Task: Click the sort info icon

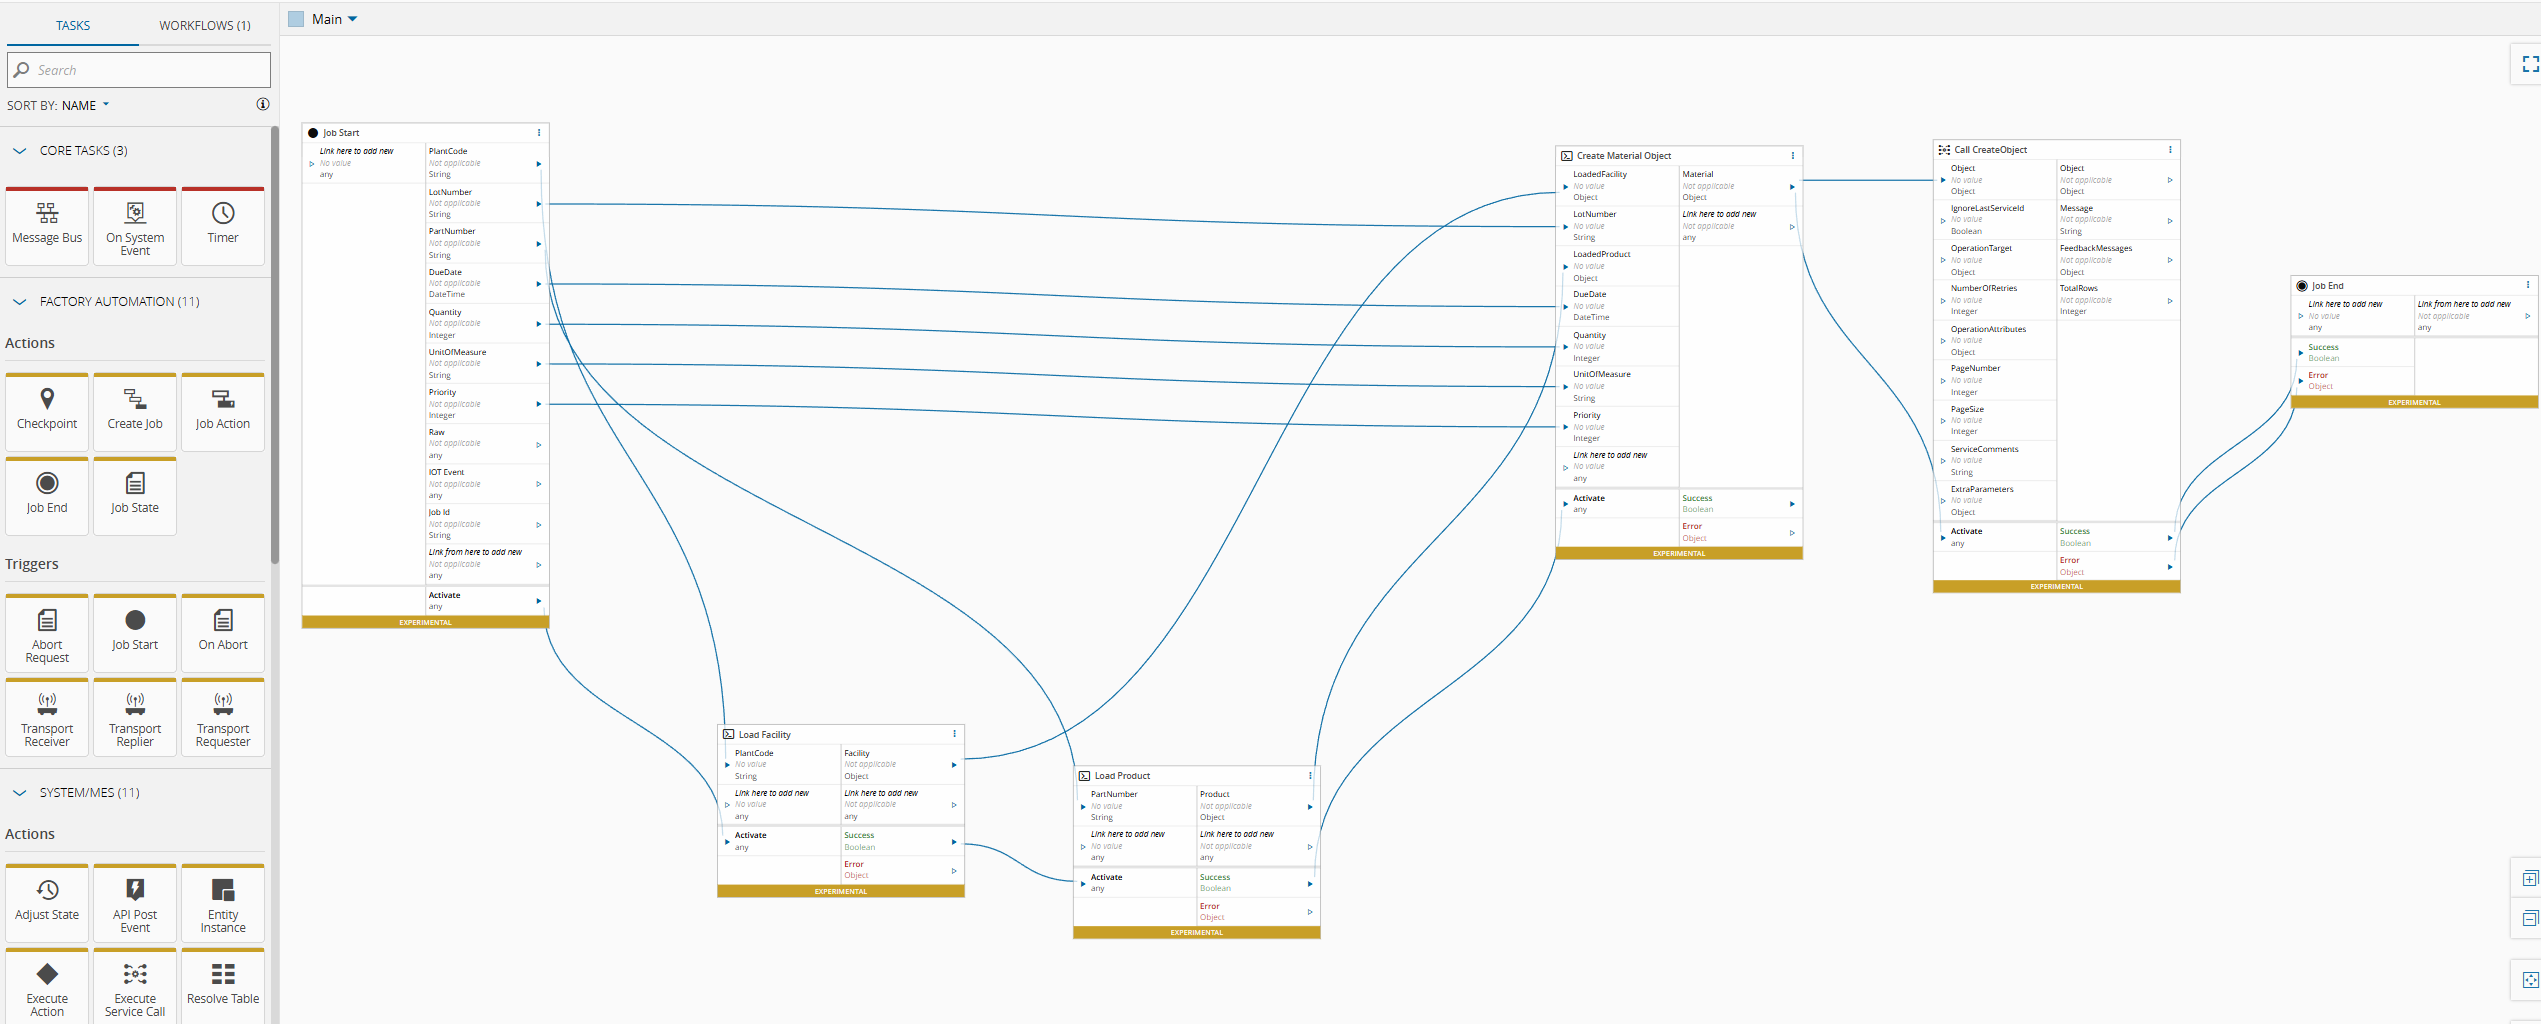Action: coord(263,104)
